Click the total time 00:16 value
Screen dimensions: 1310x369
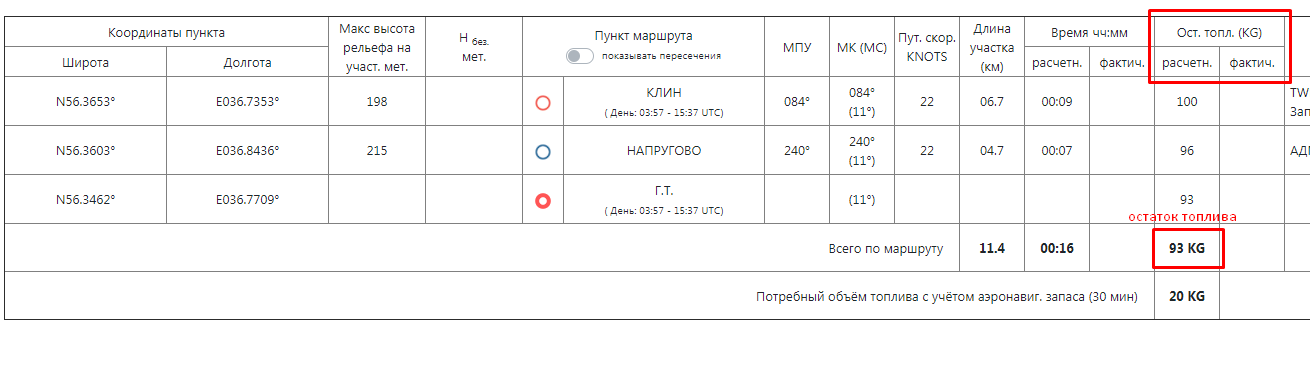click(1057, 248)
